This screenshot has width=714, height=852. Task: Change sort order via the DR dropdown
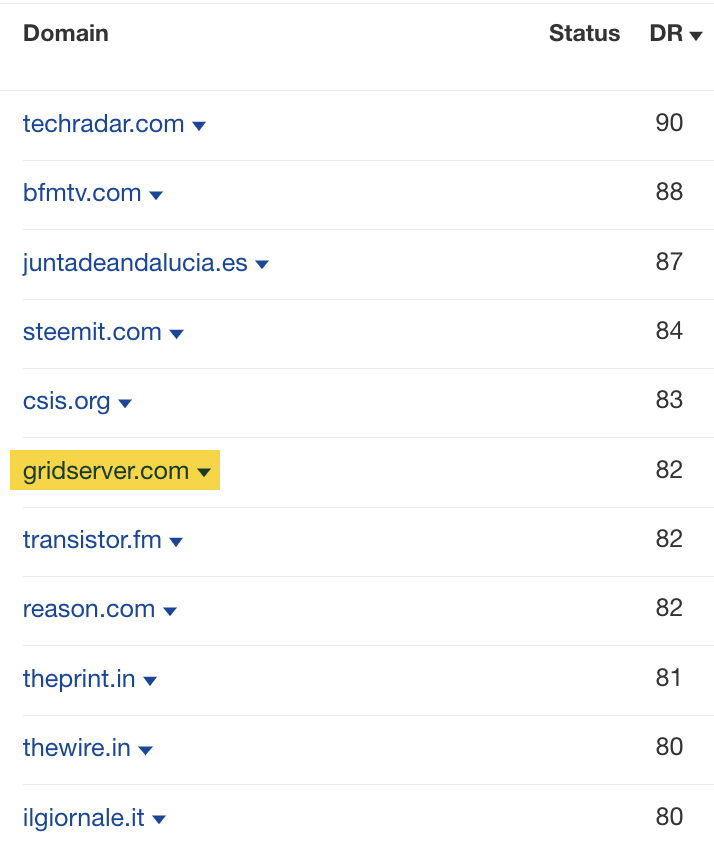(x=676, y=33)
